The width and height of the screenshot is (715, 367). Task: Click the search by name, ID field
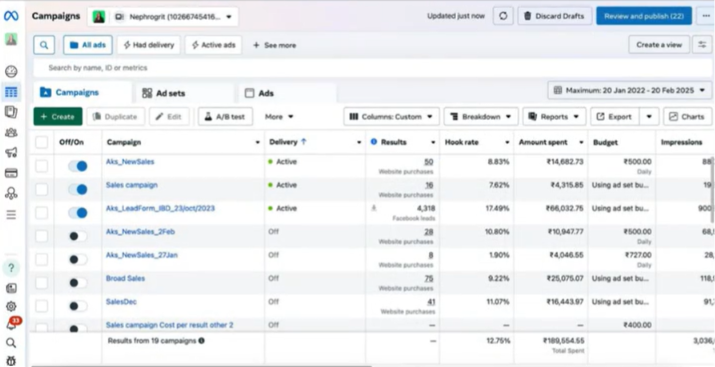(x=373, y=68)
